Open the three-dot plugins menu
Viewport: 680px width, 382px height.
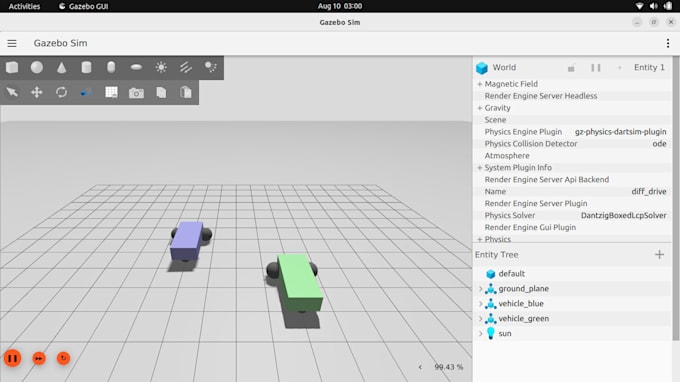click(x=668, y=43)
